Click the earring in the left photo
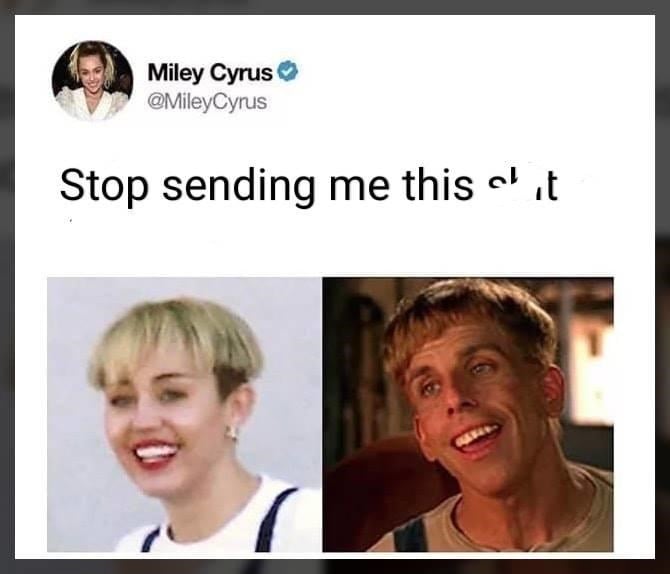This screenshot has height=574, width=670. pos(232,433)
